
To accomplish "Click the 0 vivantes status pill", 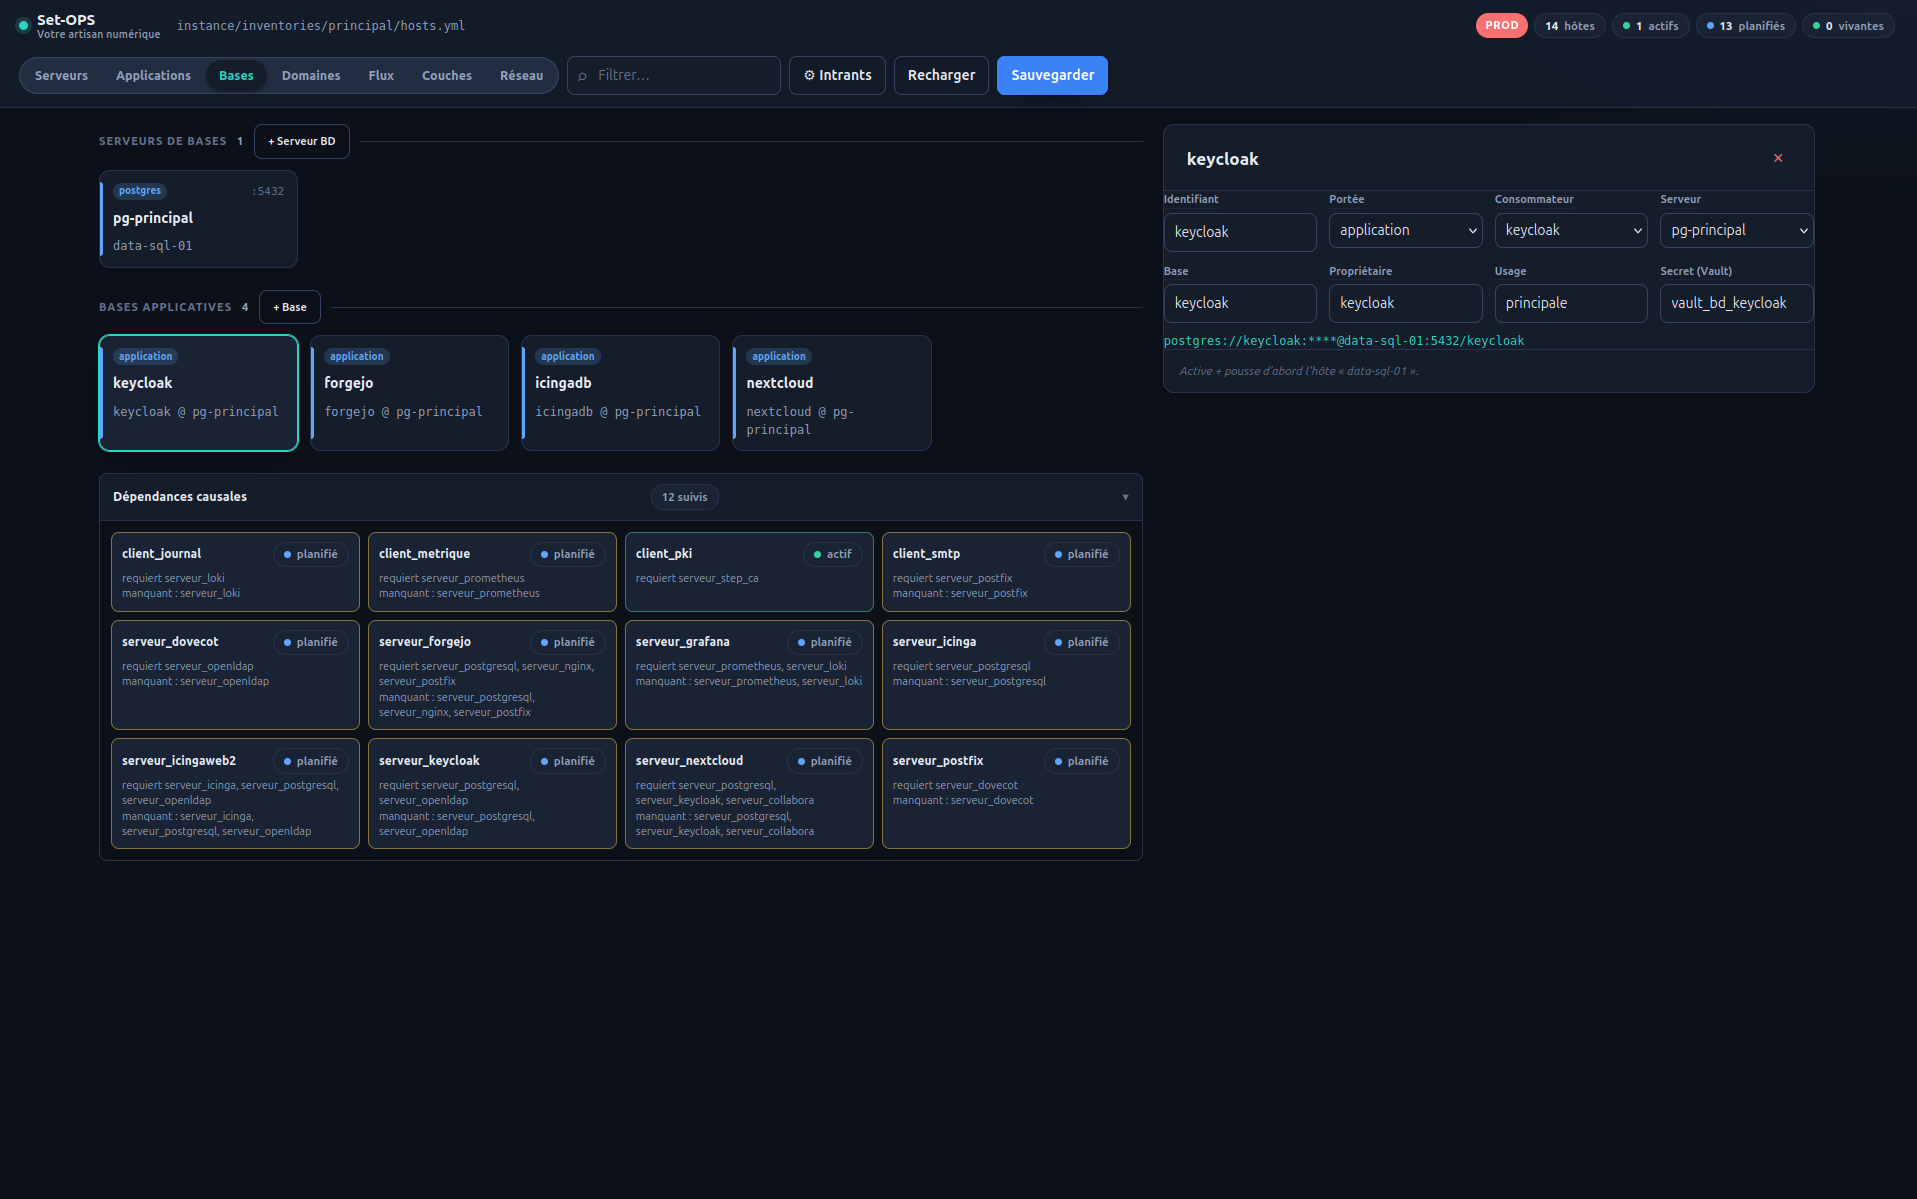I will coord(1848,26).
